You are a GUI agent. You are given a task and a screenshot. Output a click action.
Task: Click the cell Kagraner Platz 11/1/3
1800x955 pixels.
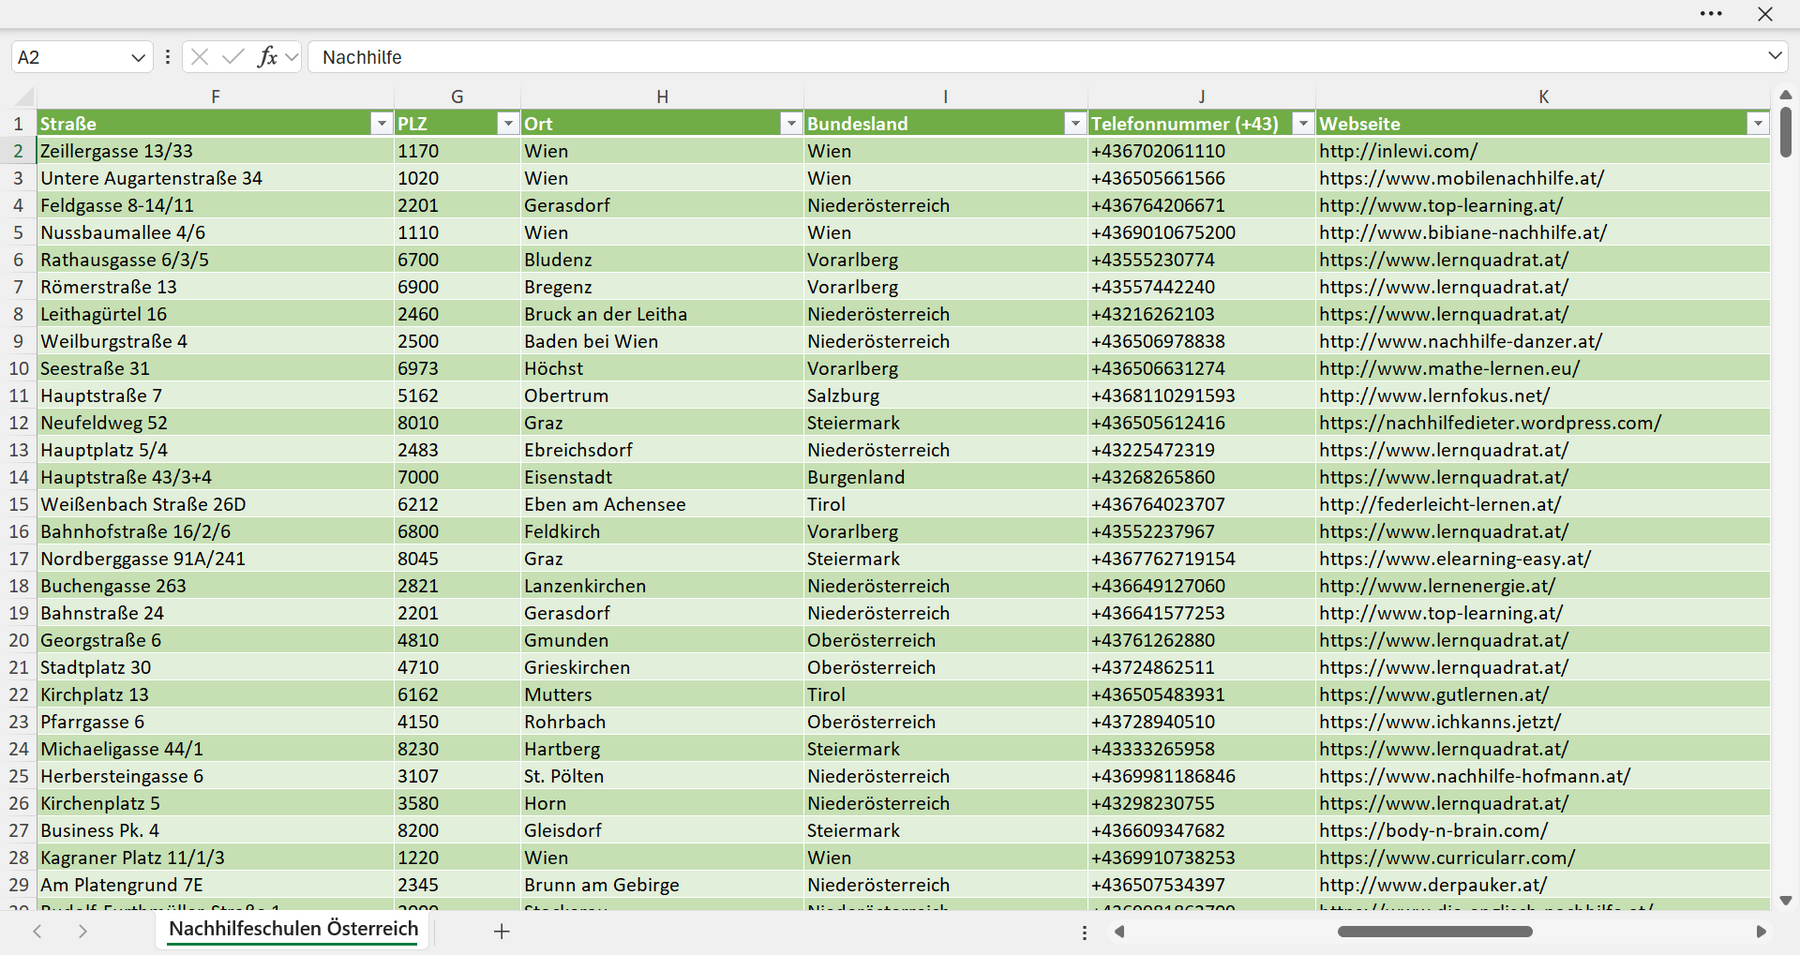click(x=215, y=858)
